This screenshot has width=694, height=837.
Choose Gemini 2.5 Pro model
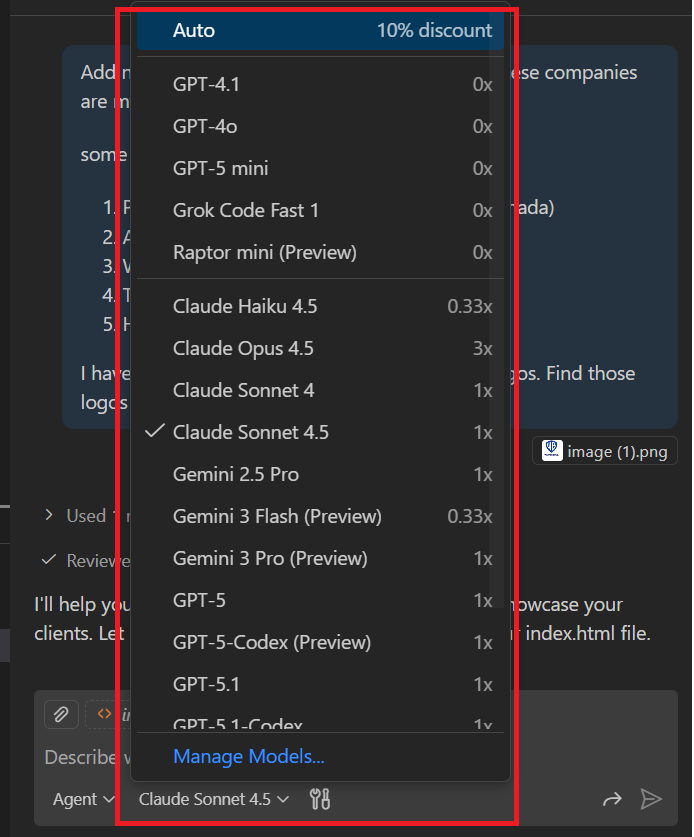point(320,475)
